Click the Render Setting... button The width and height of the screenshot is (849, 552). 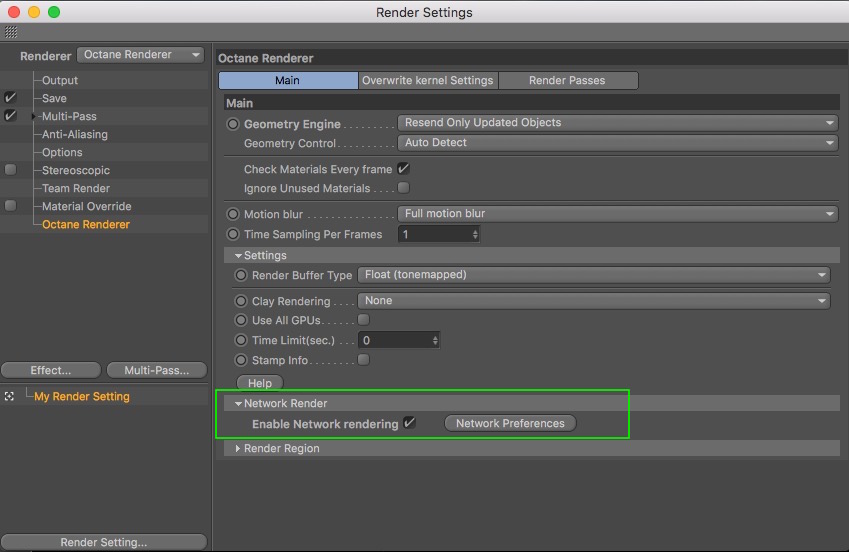(x=104, y=542)
